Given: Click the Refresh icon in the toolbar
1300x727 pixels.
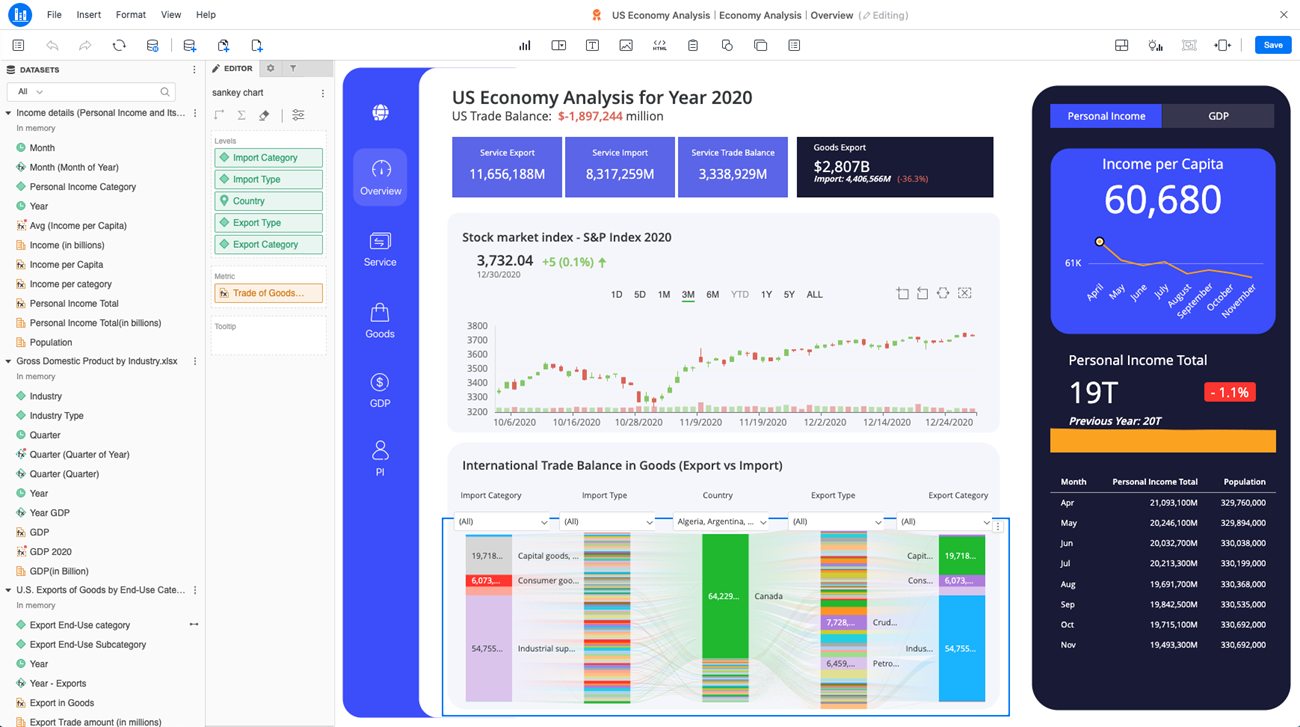Looking at the screenshot, I should 119,46.
